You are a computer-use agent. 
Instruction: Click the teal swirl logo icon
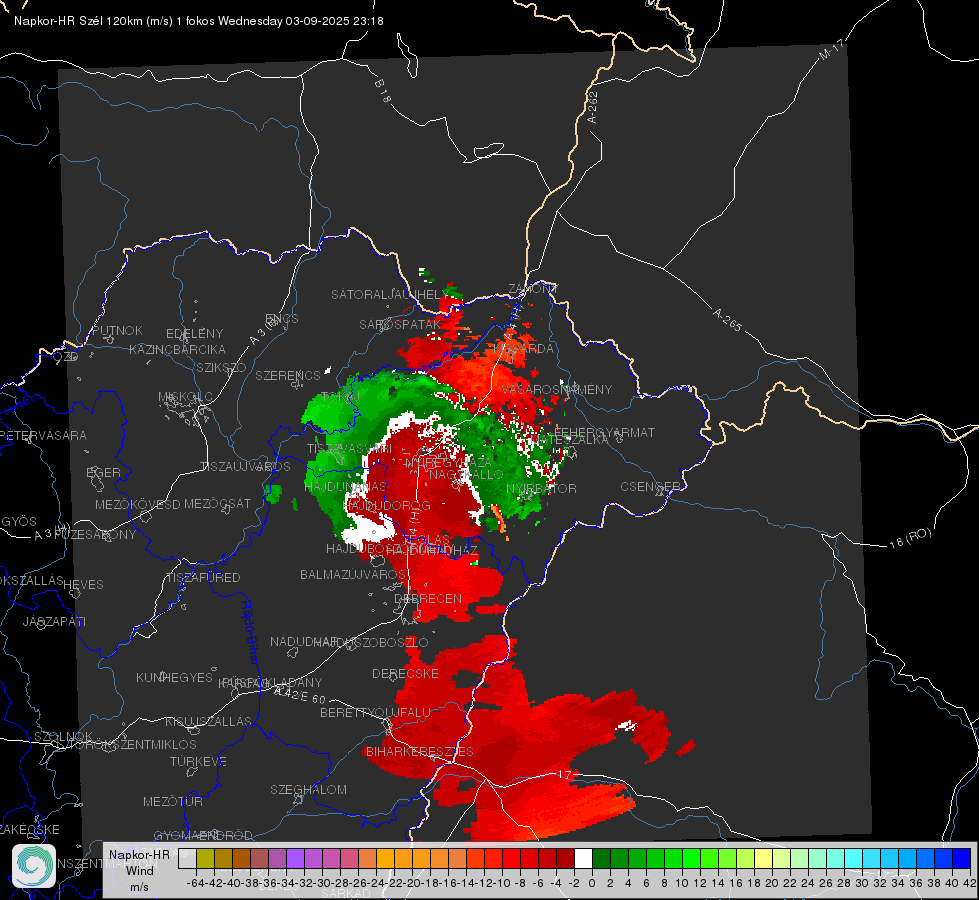(34, 866)
